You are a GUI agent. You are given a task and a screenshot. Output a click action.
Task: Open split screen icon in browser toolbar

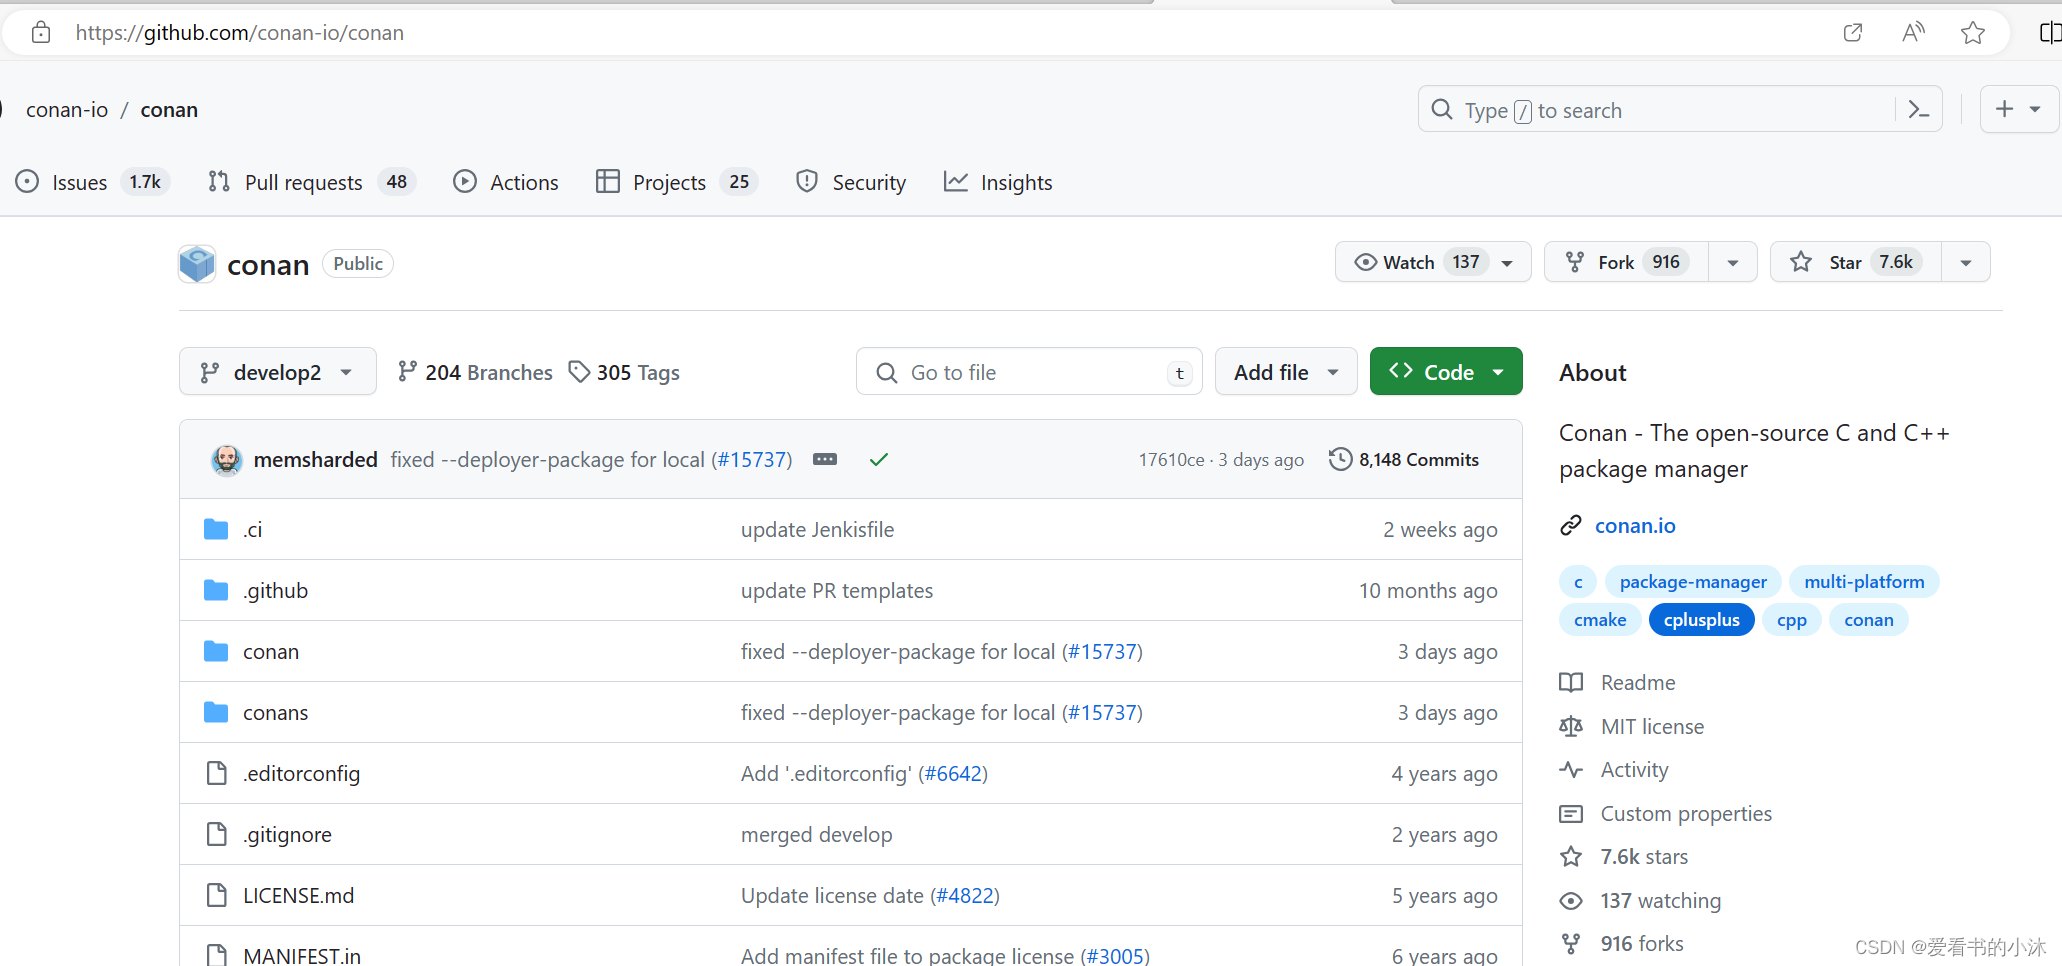2050,33
